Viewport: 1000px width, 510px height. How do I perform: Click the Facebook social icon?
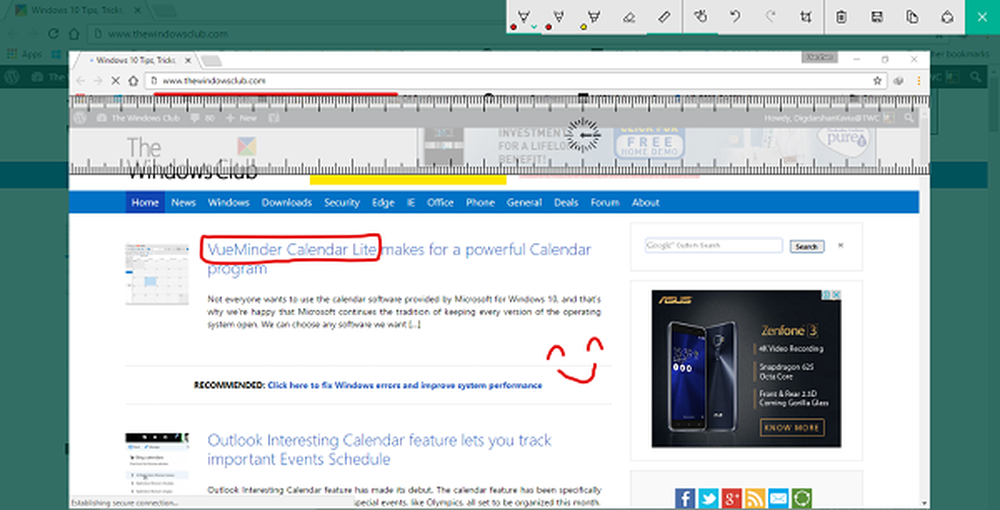point(685,497)
